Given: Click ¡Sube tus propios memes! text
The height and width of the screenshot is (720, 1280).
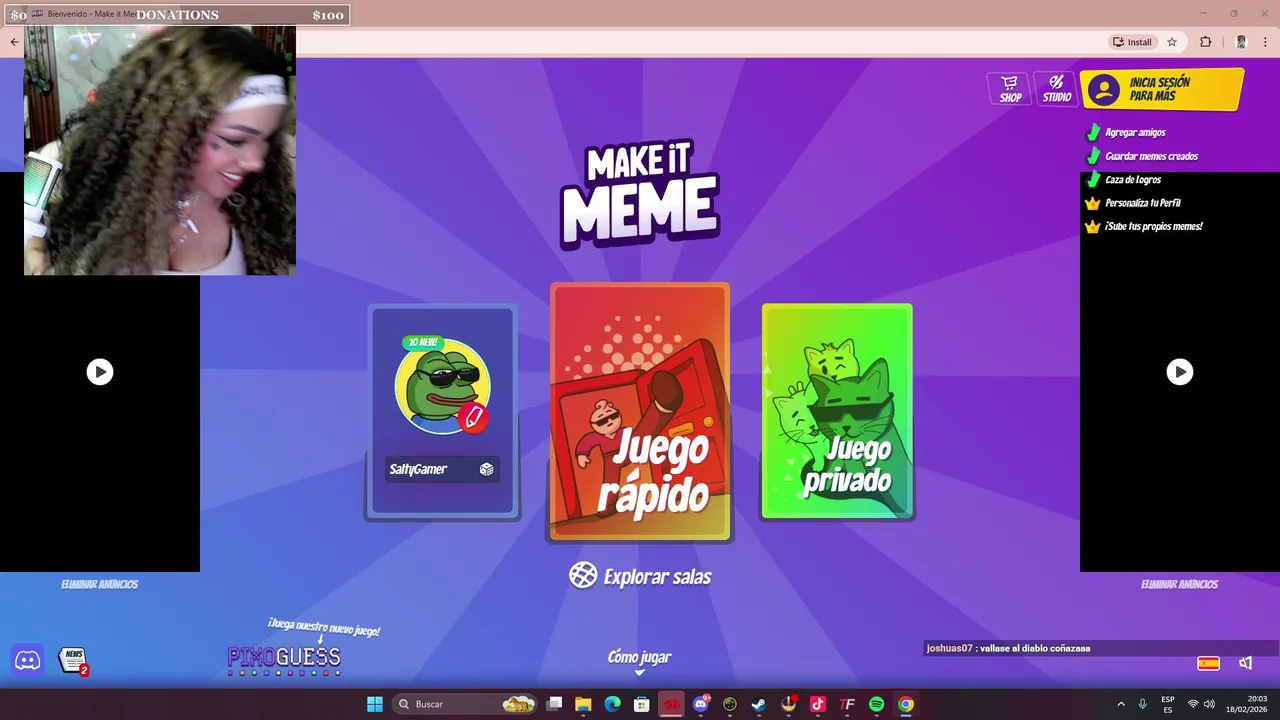Looking at the screenshot, I should click(x=1154, y=227).
